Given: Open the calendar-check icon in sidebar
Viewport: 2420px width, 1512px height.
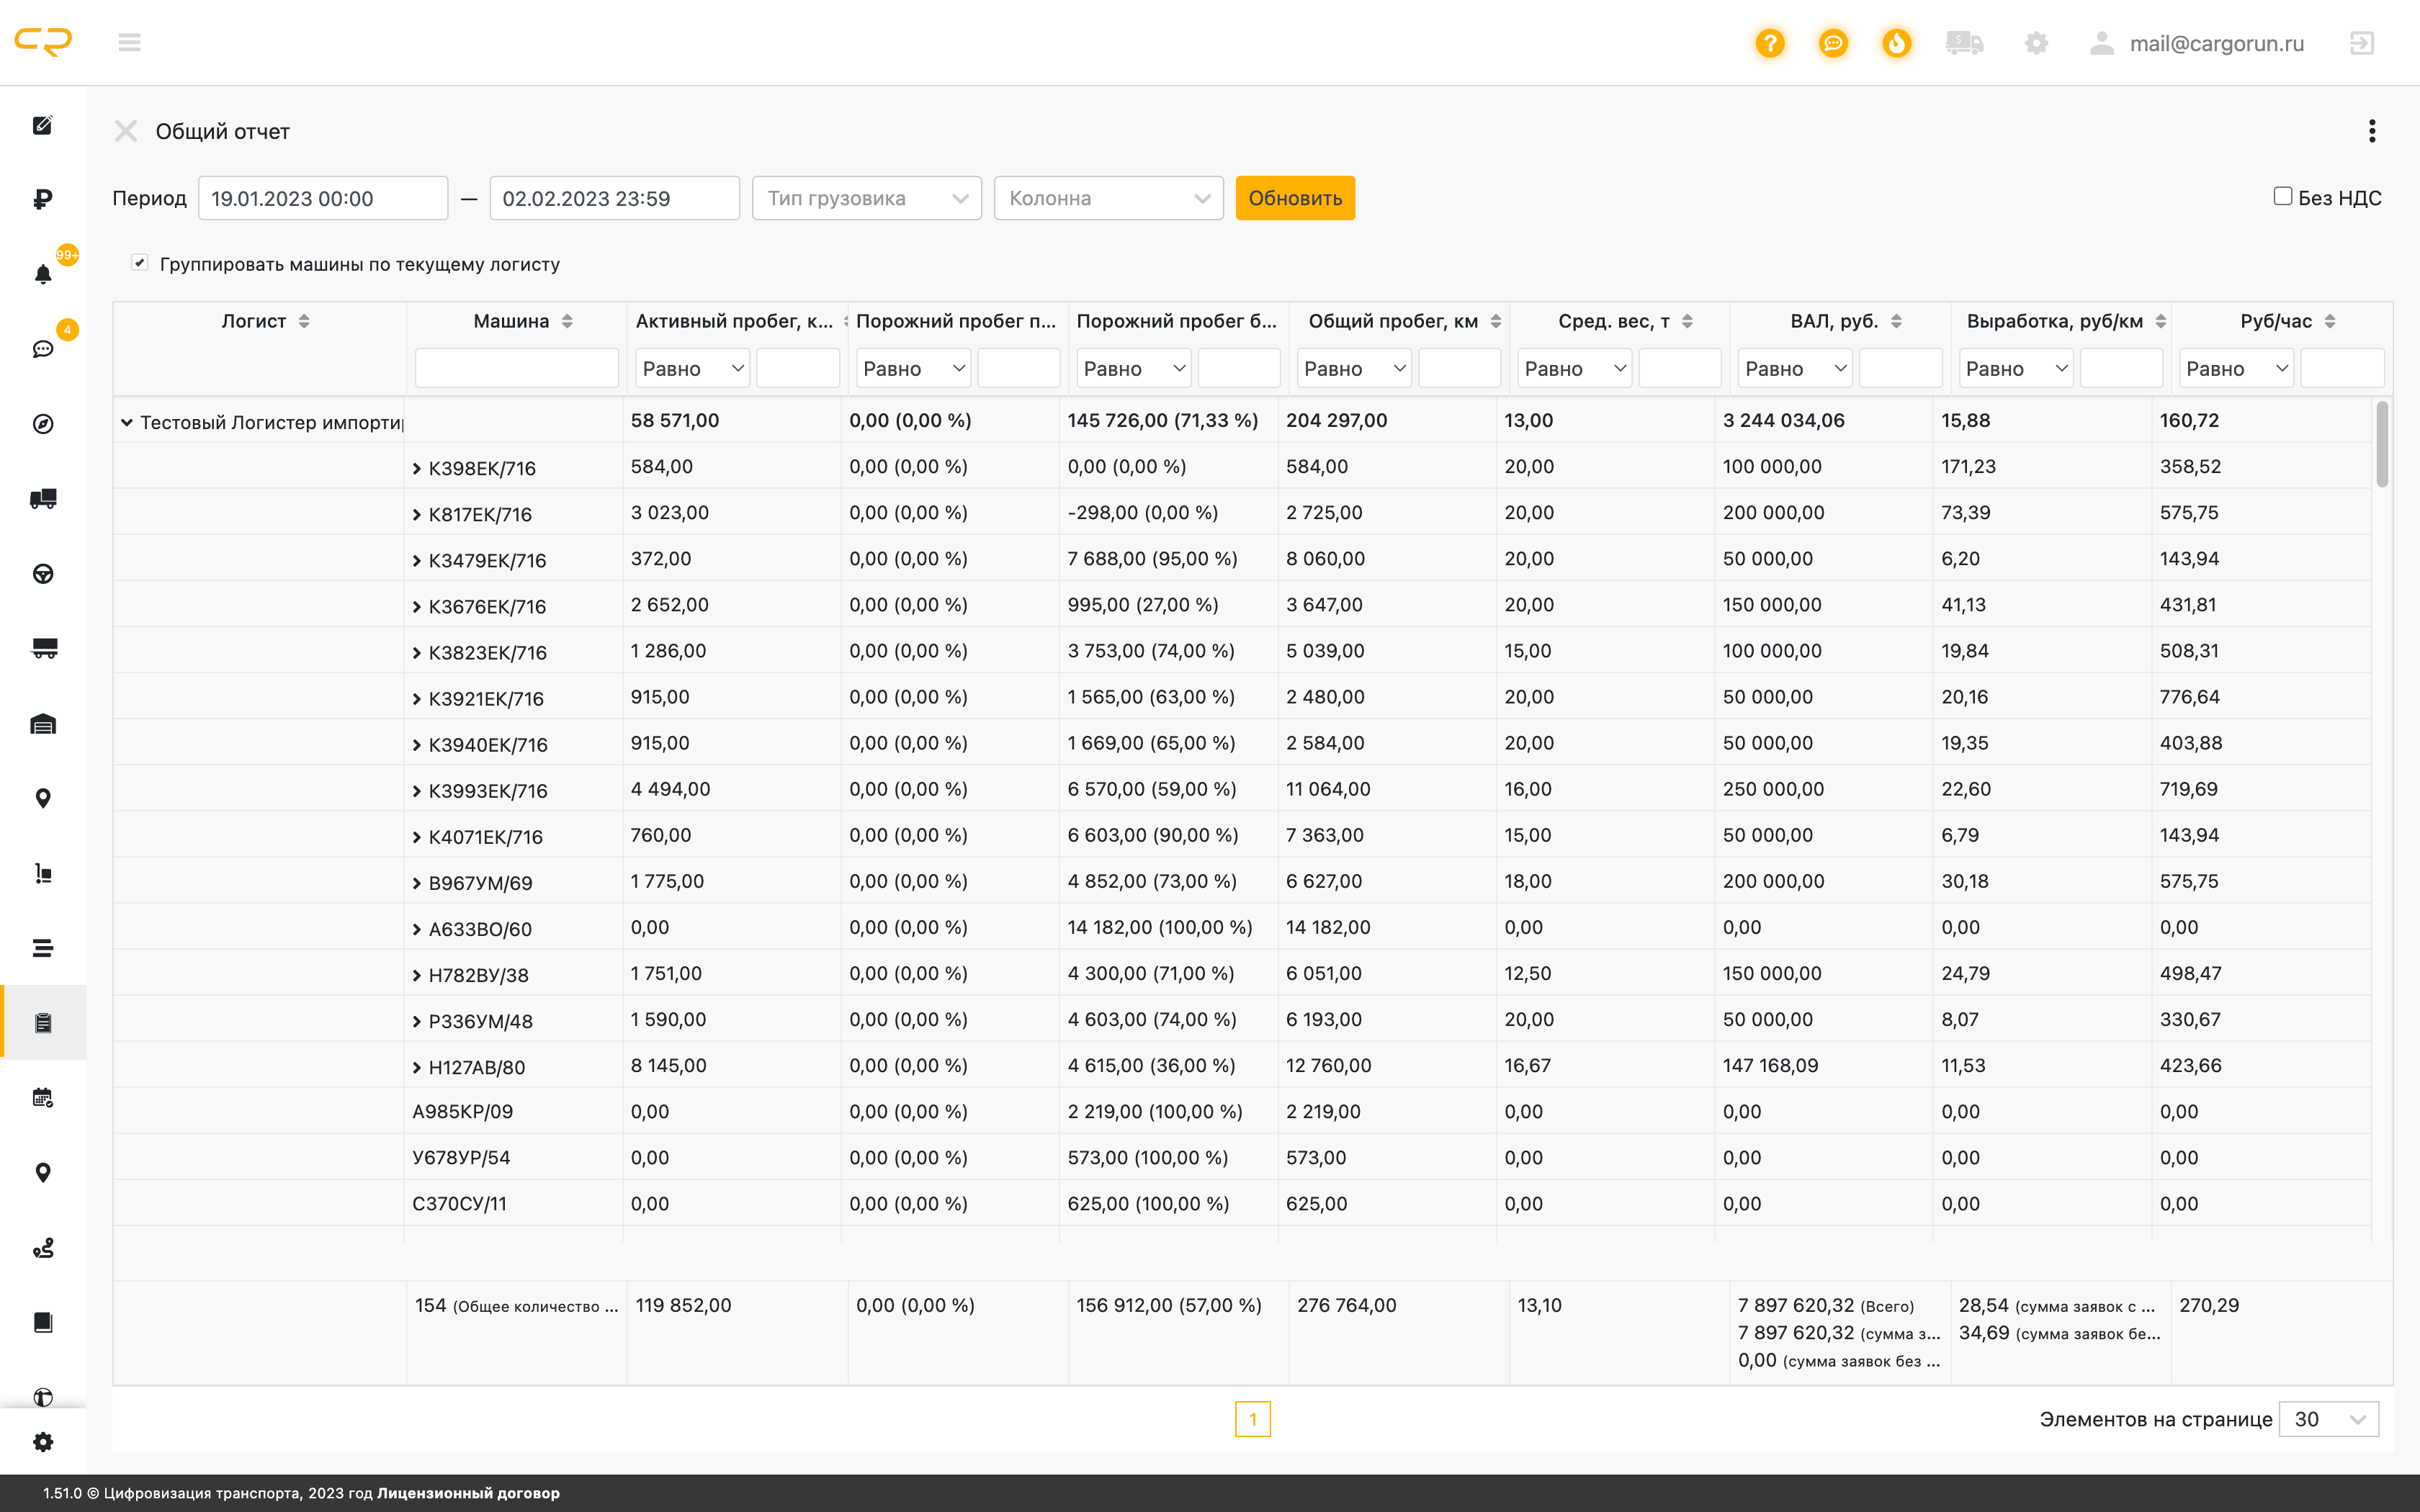Looking at the screenshot, I should (x=43, y=1098).
